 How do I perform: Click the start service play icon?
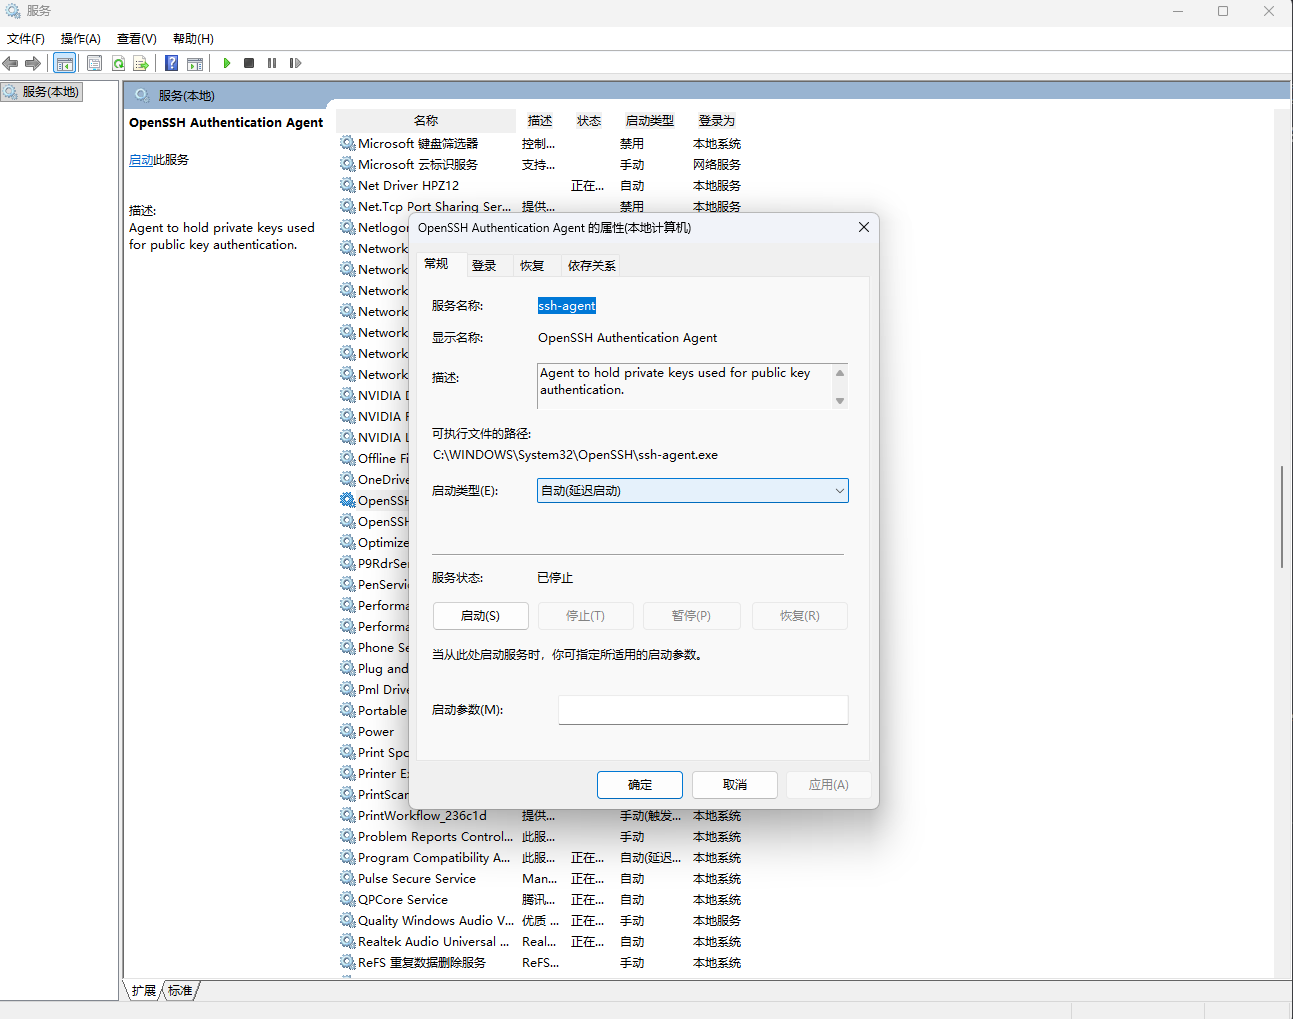click(225, 62)
